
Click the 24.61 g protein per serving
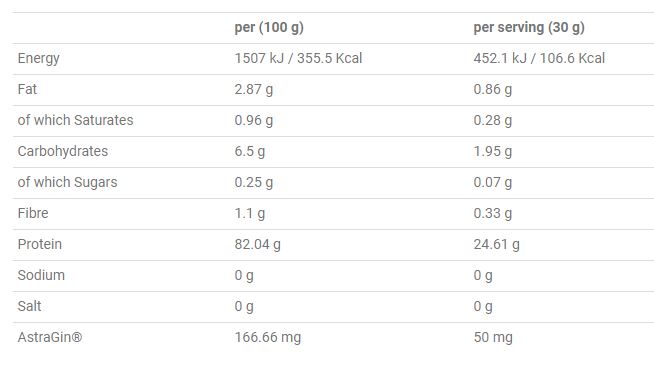pyautogui.click(x=496, y=244)
